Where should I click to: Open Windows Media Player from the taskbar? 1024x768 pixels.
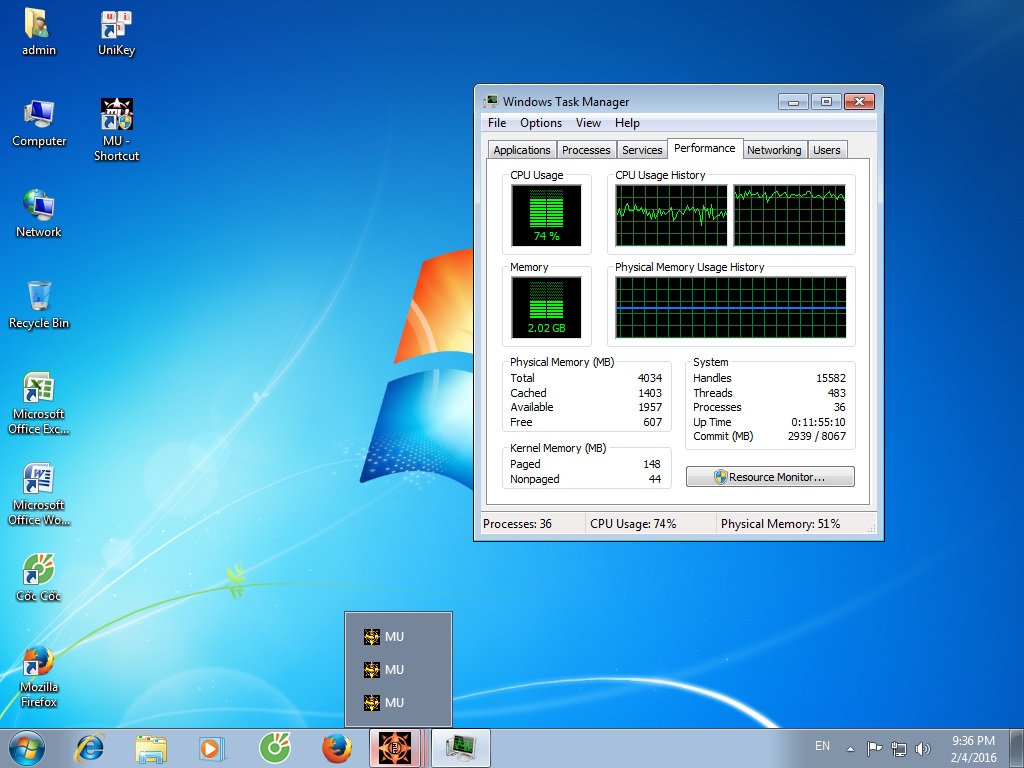point(212,748)
